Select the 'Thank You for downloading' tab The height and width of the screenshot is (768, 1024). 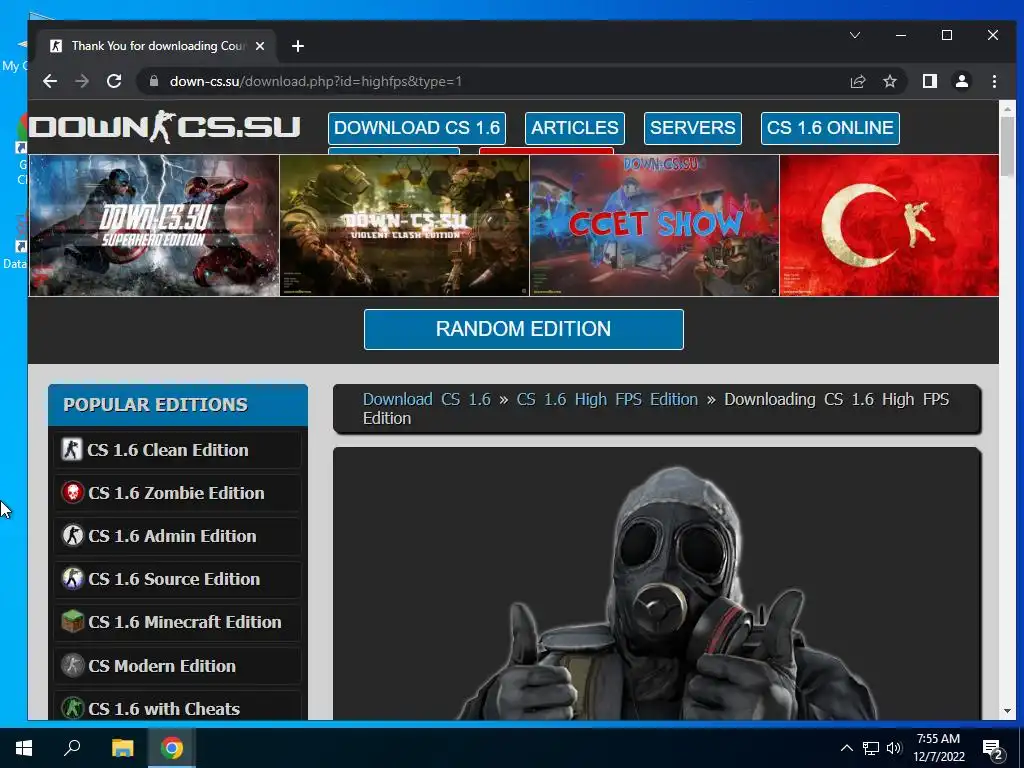point(157,46)
